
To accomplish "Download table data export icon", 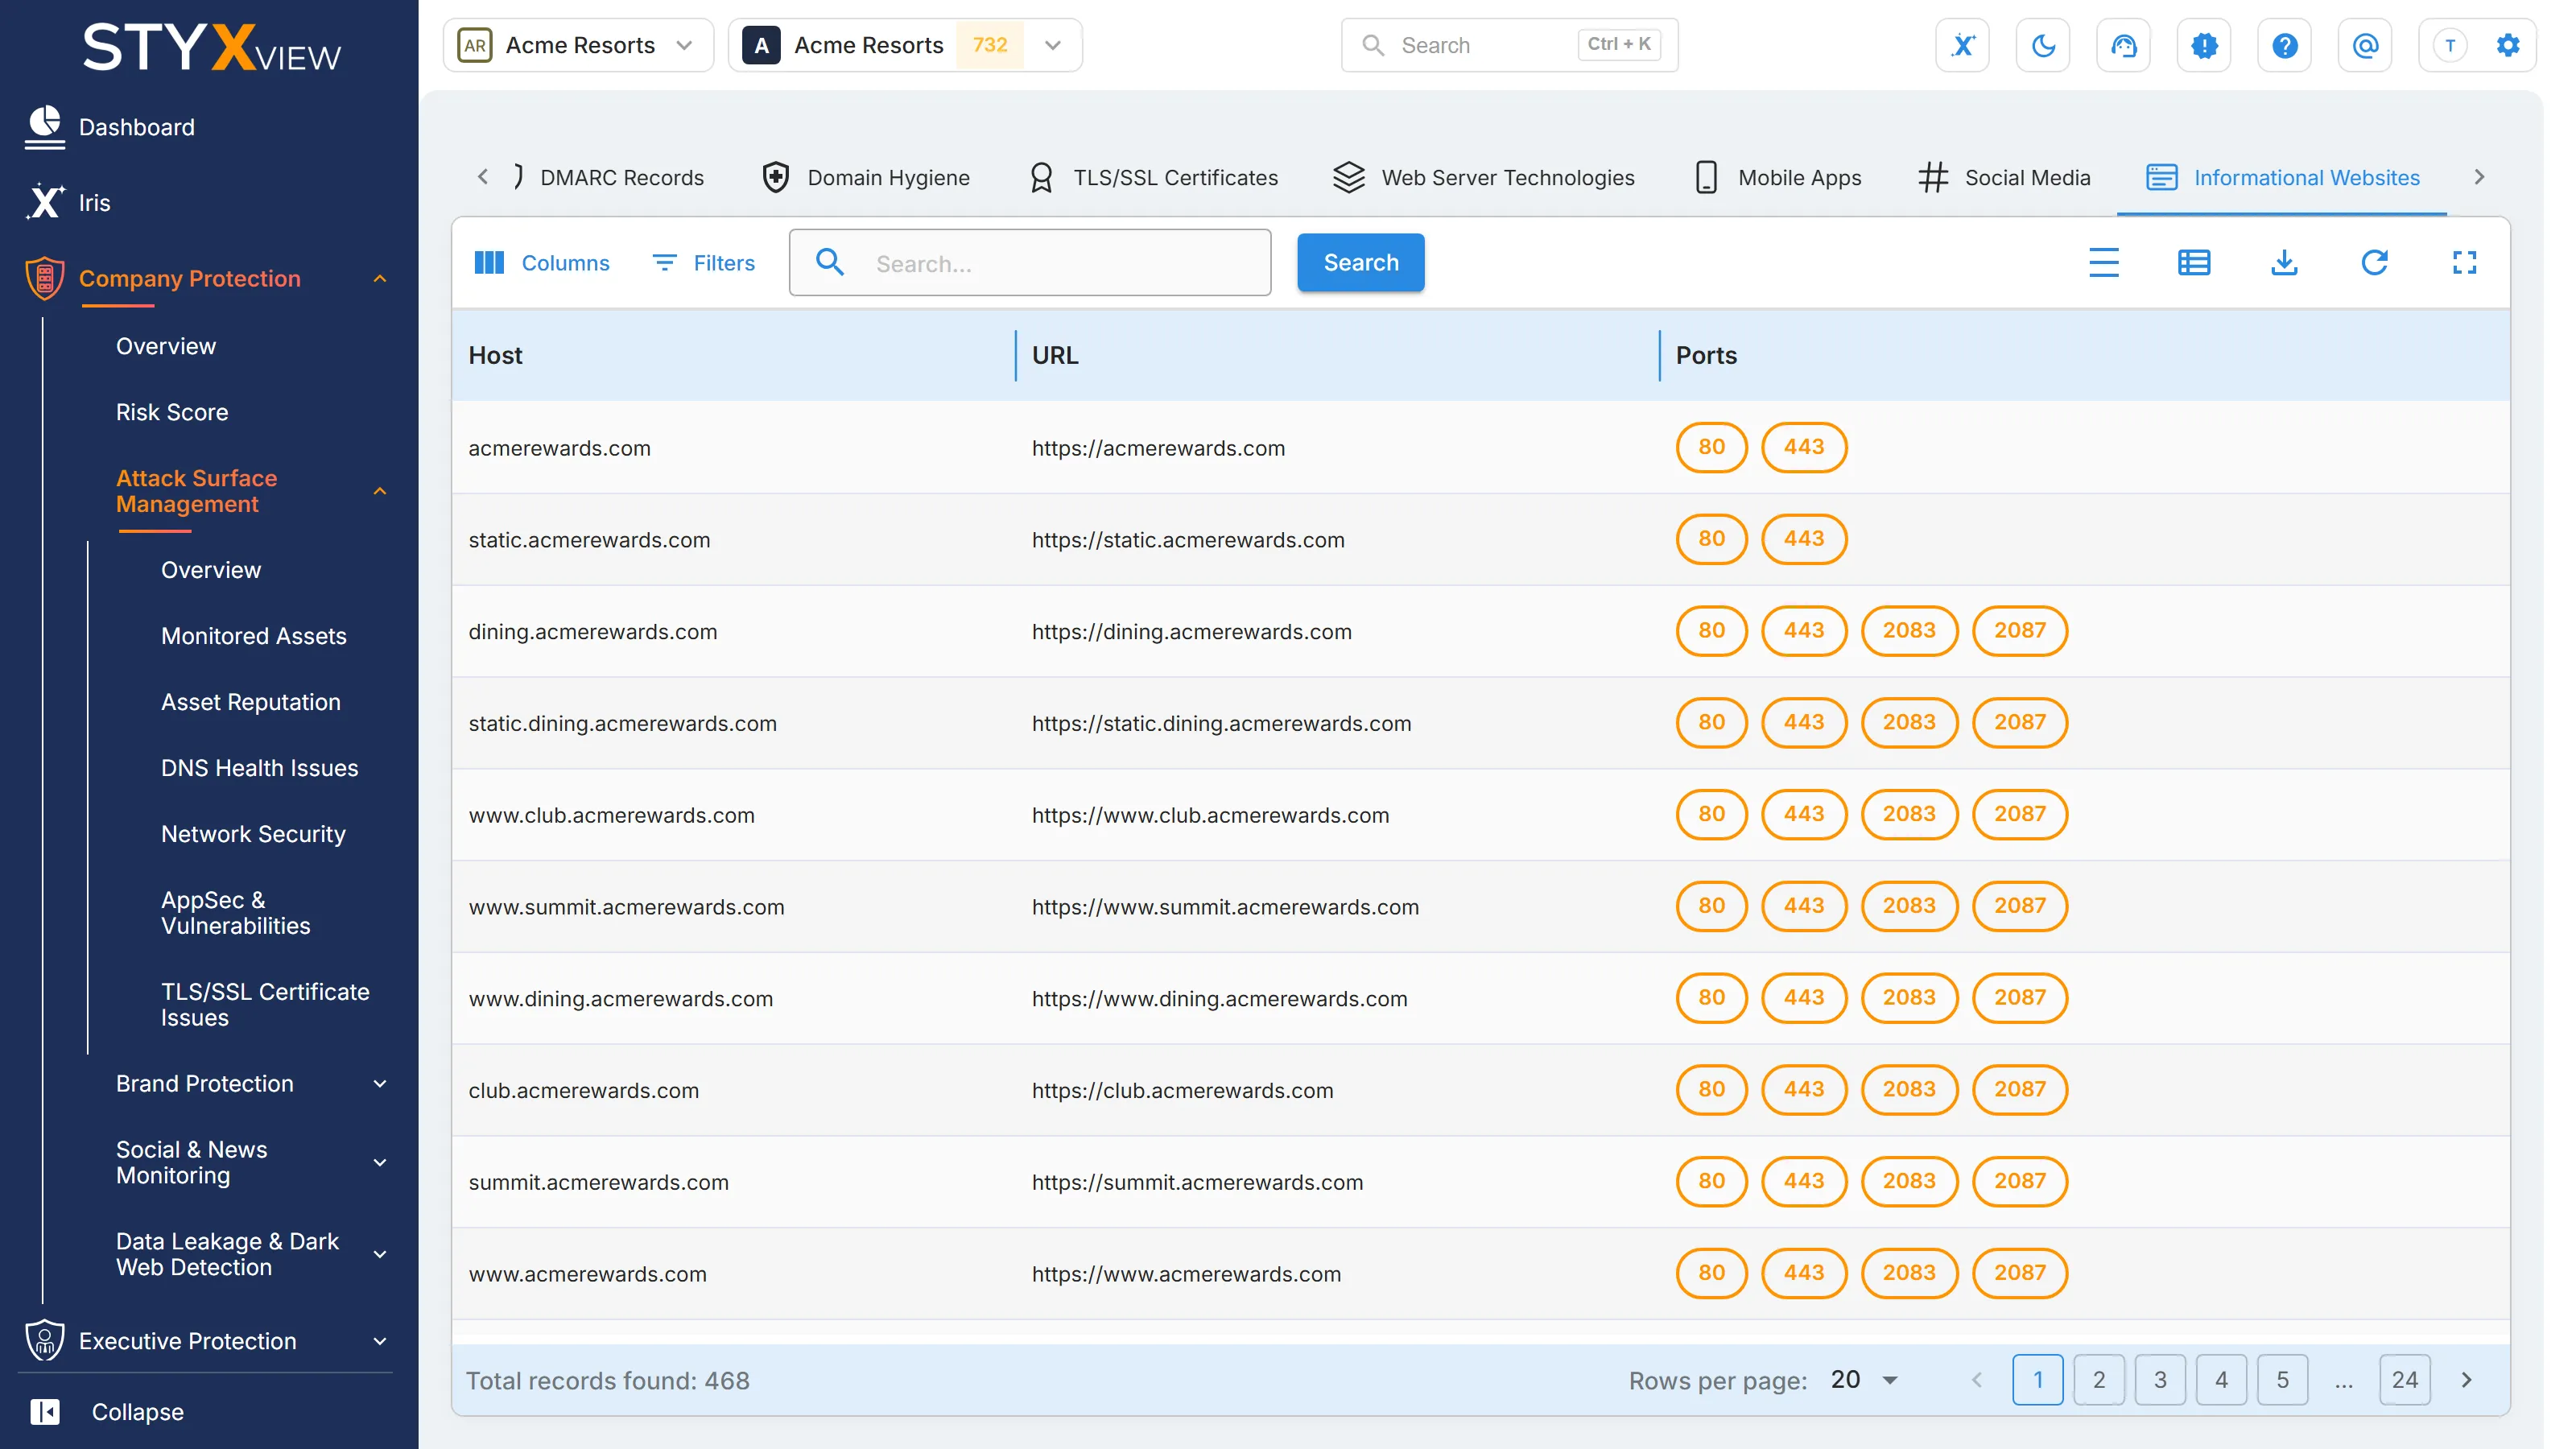I will tap(2284, 262).
